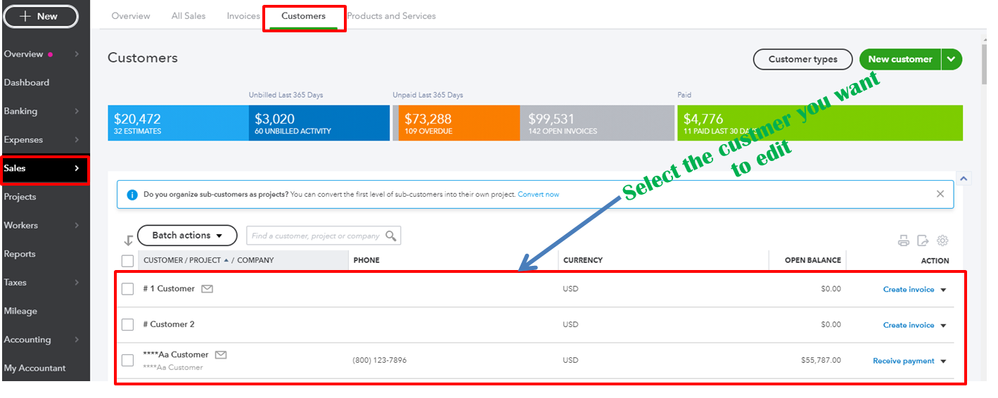The height and width of the screenshot is (398, 998).
Task: Click the phone number (800) 123-7896
Action: pos(379,360)
